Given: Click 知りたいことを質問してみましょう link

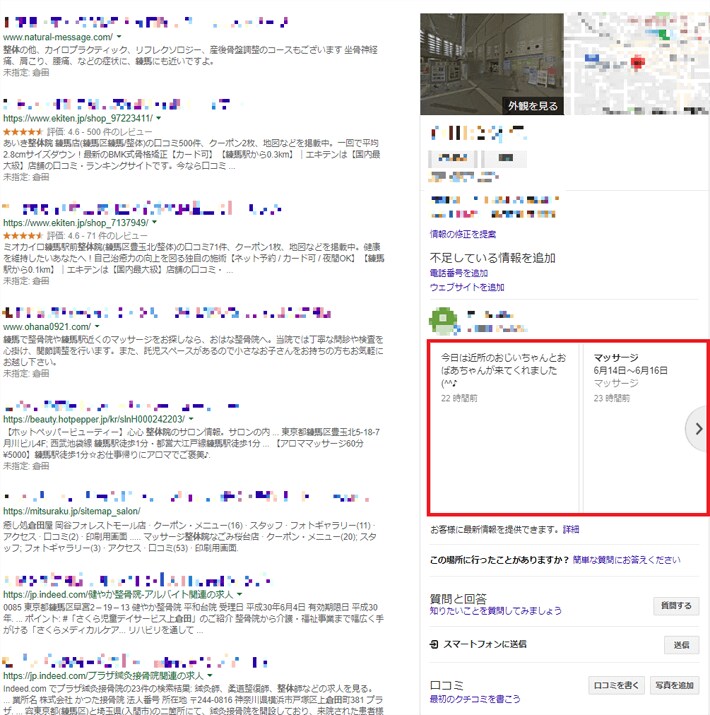Looking at the screenshot, I should (496, 611).
